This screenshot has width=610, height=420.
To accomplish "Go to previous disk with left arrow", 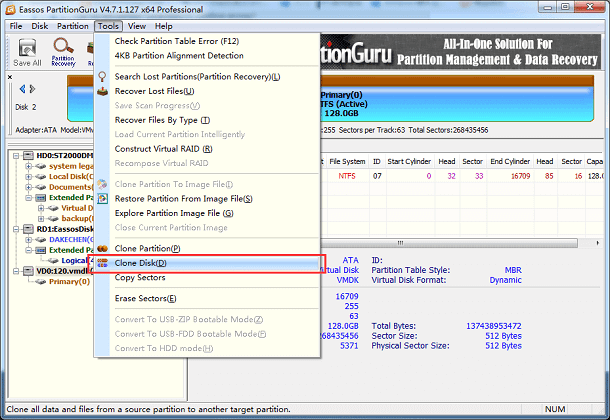I will 22,89.
